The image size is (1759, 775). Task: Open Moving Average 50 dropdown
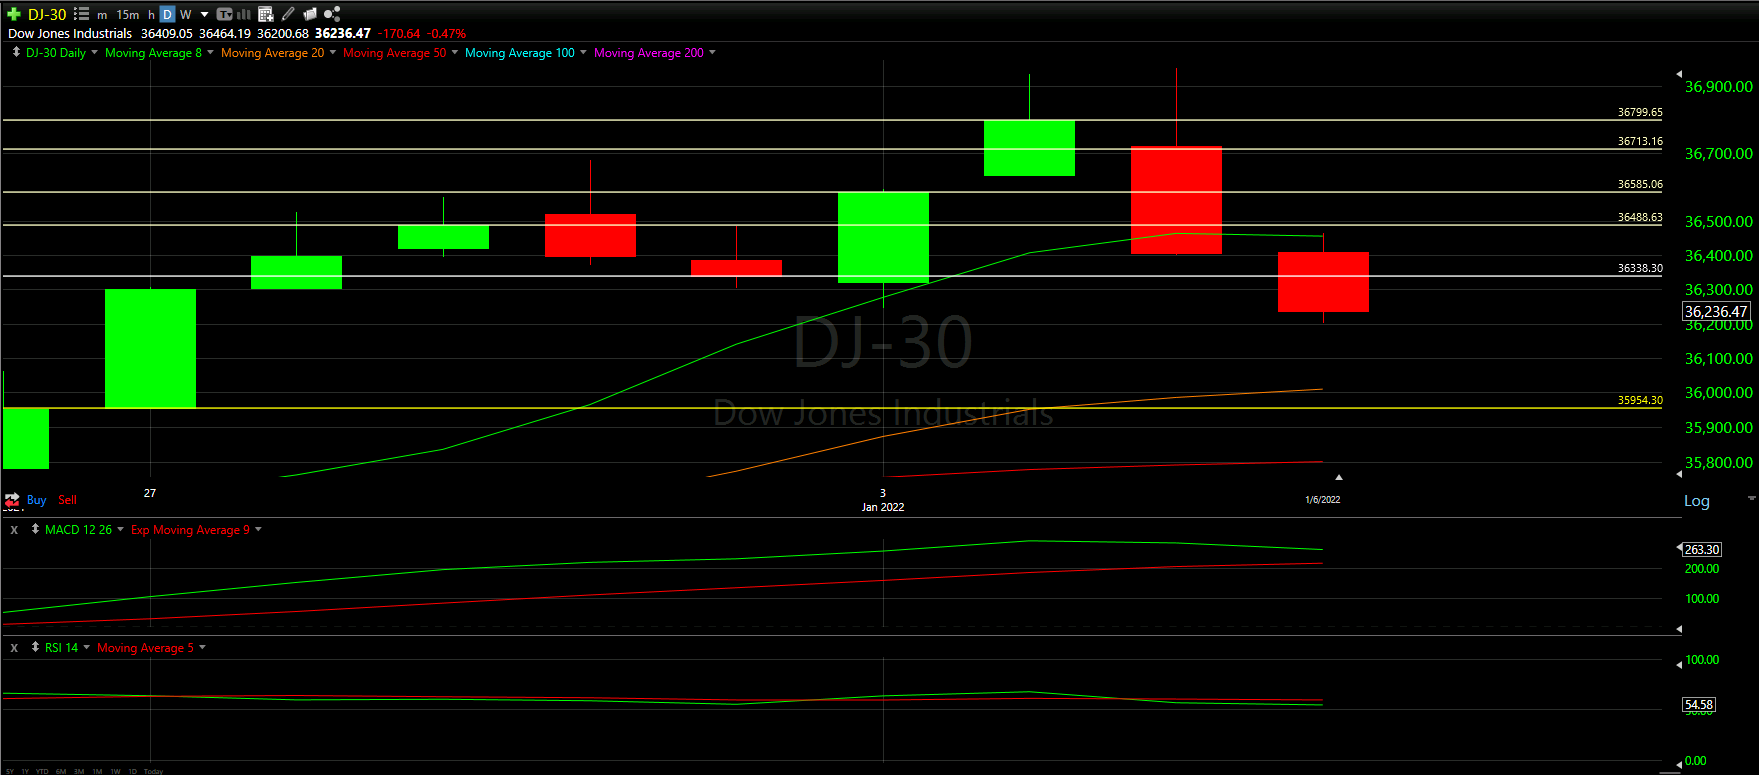coord(455,52)
